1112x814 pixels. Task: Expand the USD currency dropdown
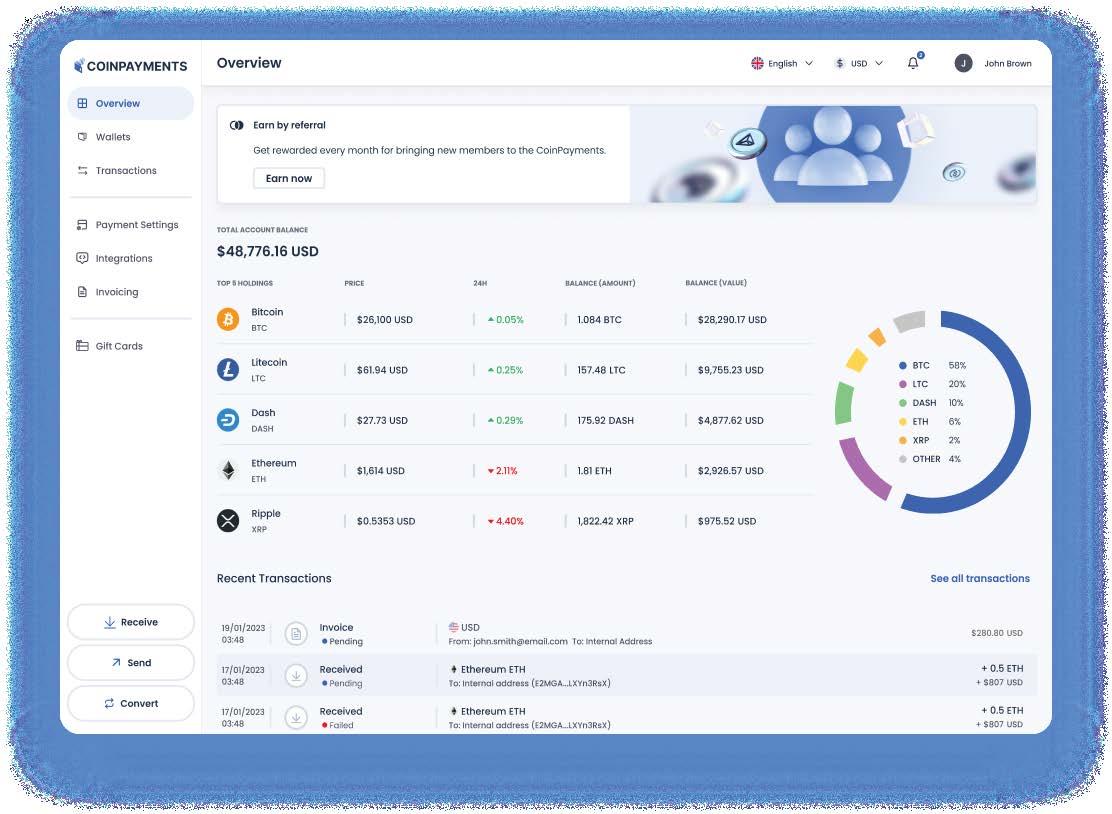859,64
